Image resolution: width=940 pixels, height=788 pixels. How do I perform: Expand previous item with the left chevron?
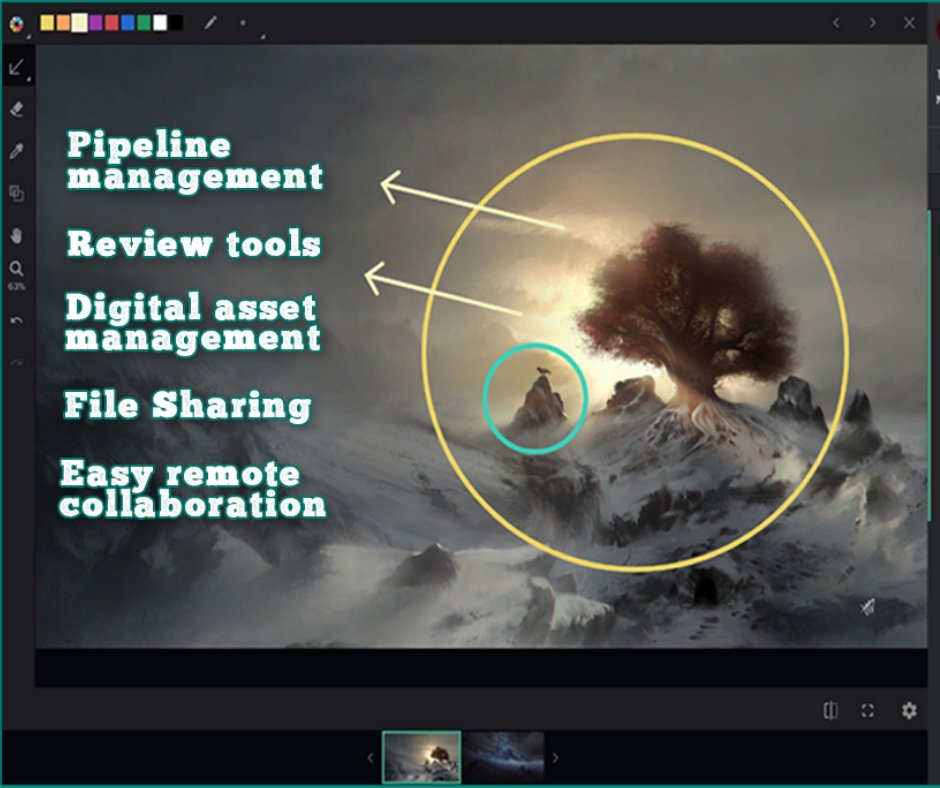click(837, 21)
